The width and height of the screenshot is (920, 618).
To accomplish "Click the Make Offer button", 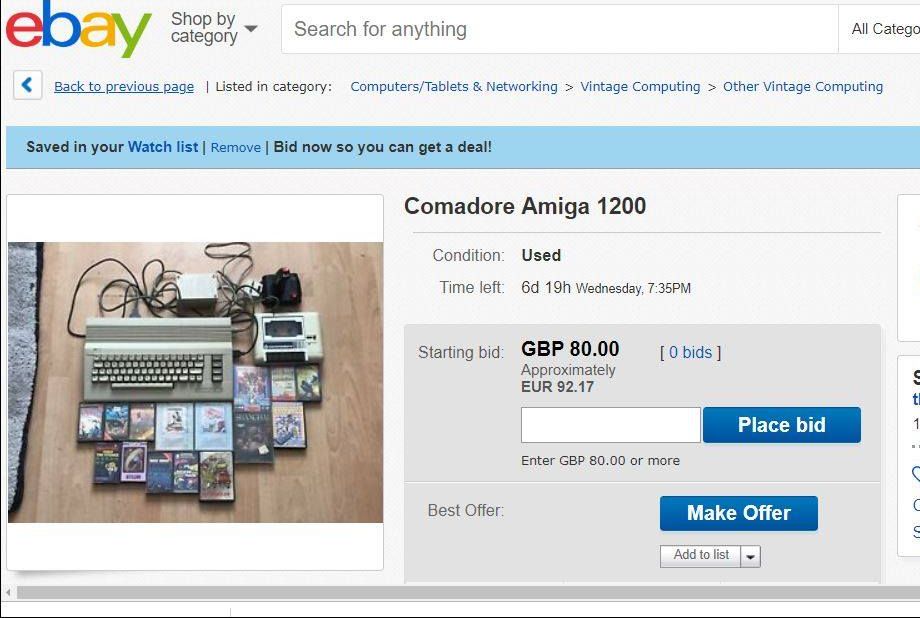I will (x=739, y=513).
